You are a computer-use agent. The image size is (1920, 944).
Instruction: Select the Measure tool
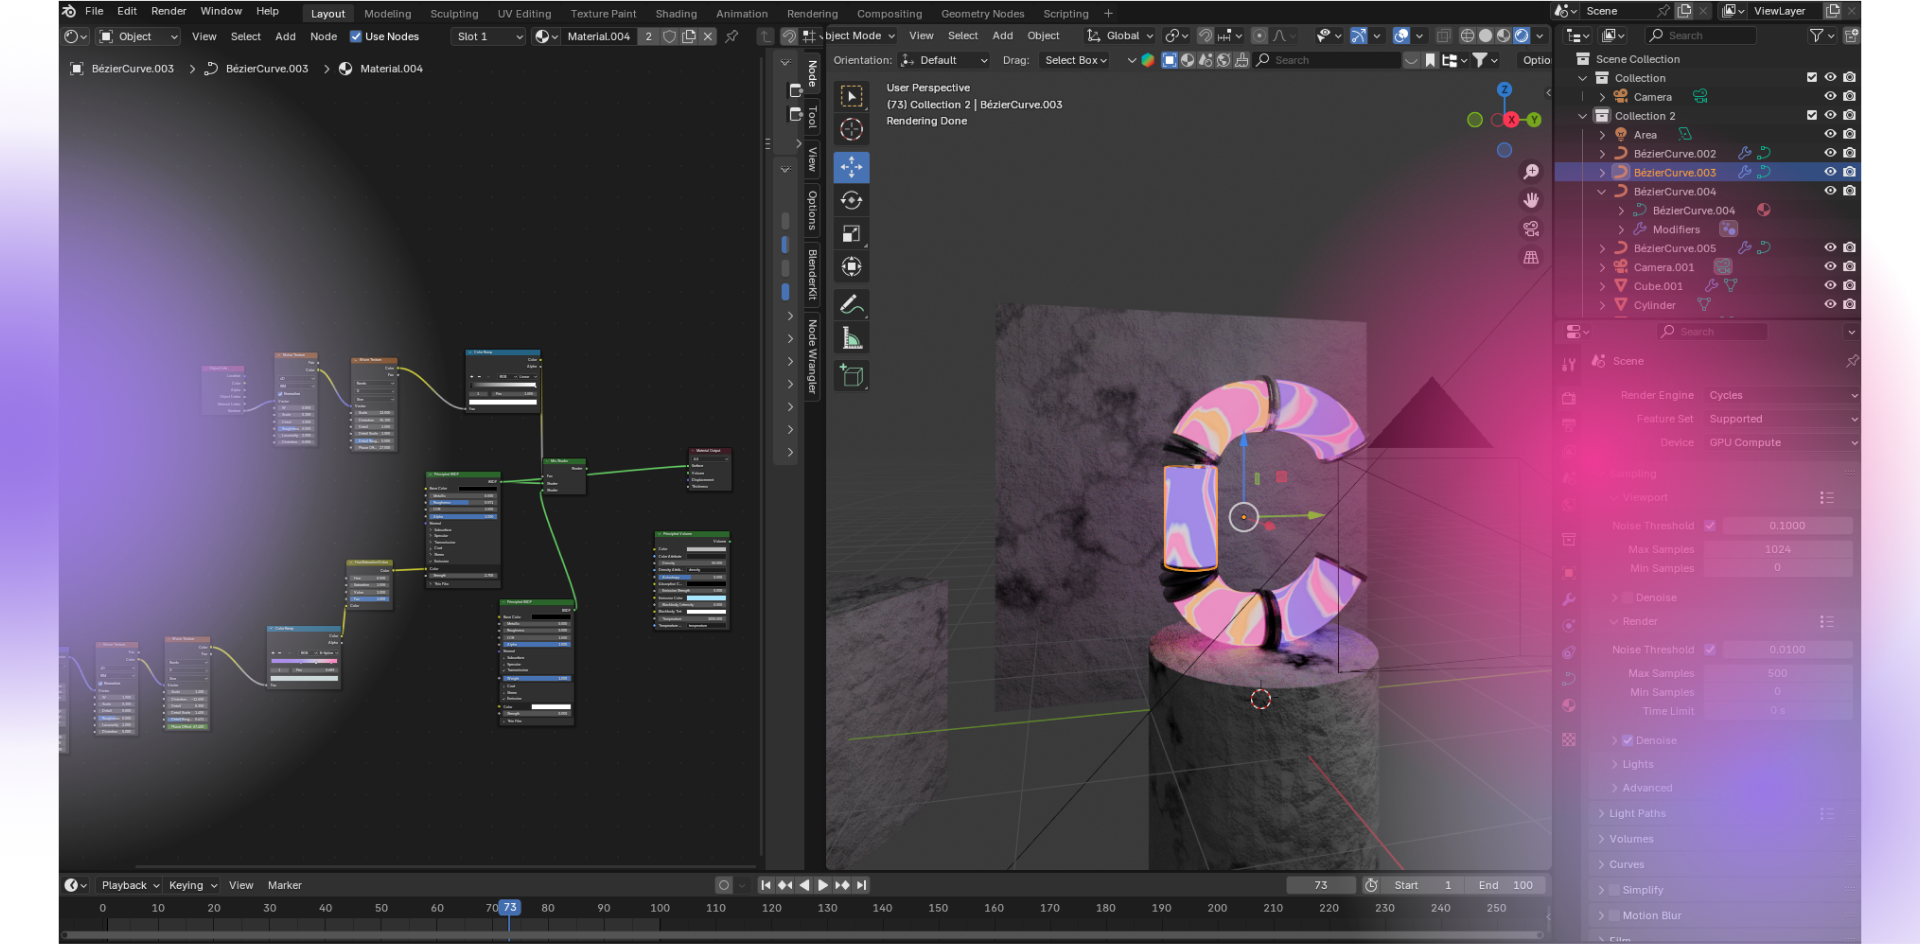(851, 339)
